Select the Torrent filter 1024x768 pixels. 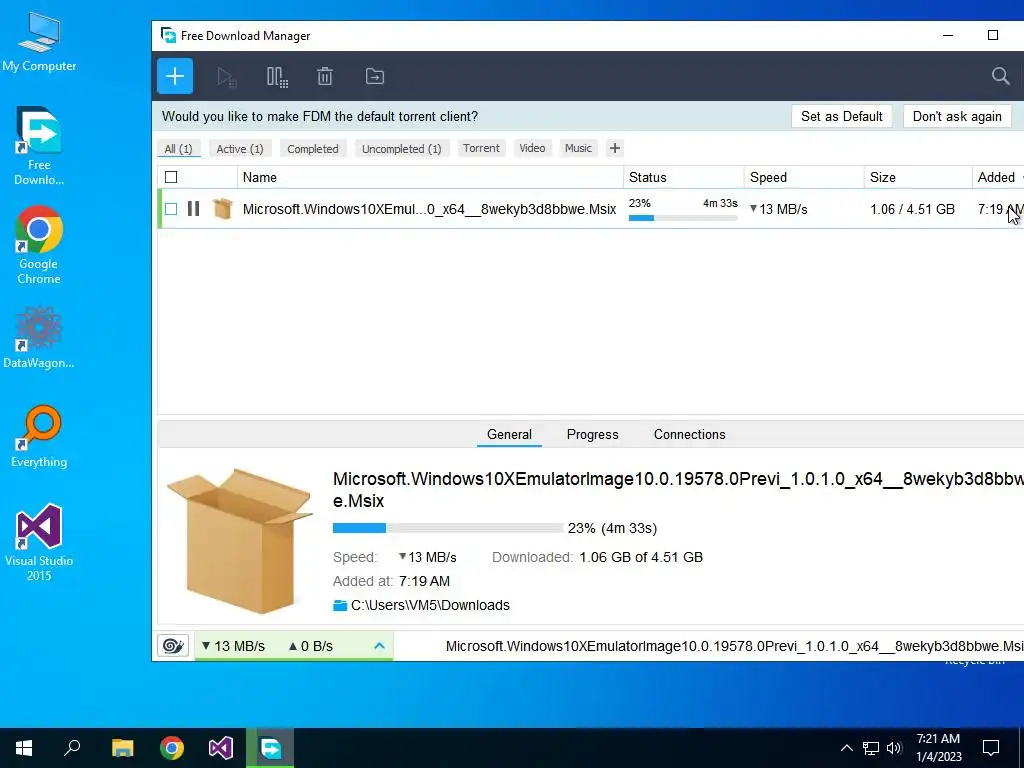click(481, 148)
